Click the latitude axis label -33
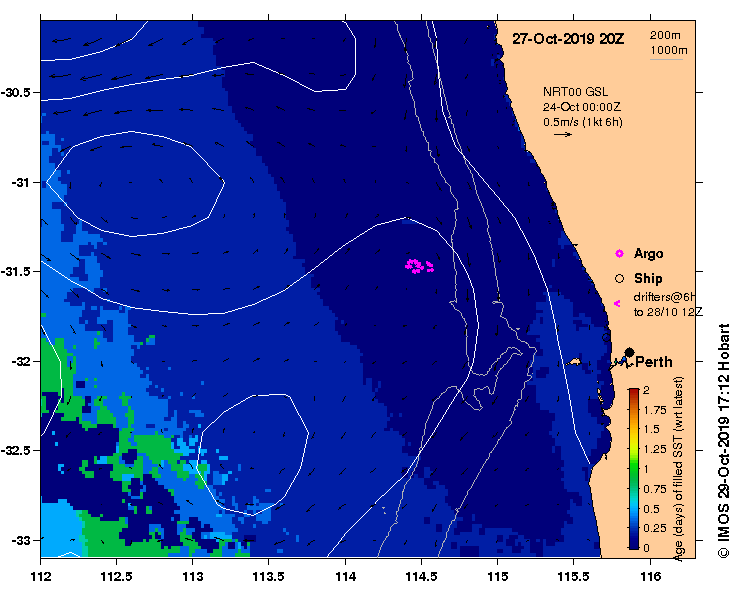 point(20,541)
